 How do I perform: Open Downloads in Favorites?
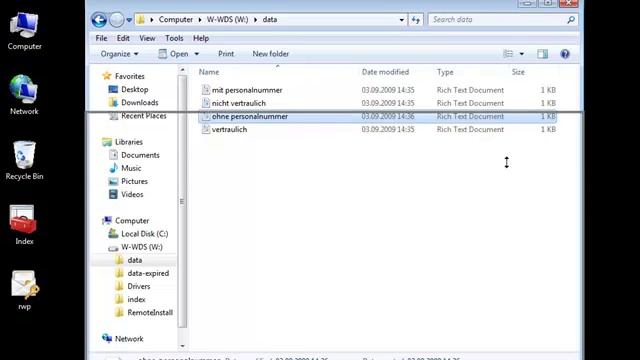pyautogui.click(x=140, y=102)
